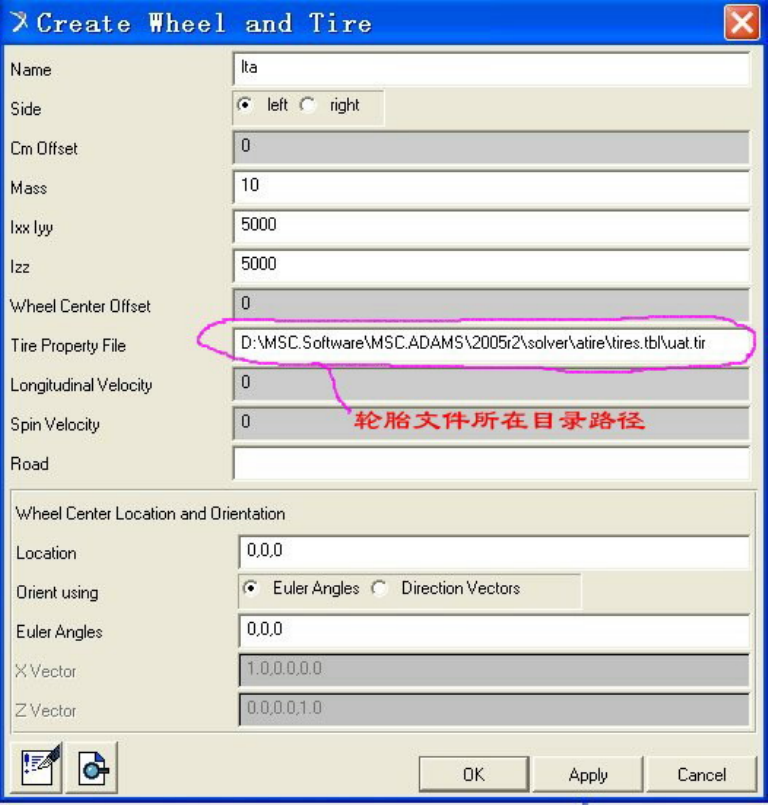Click the Apply button
The image size is (768, 805).
[x=588, y=774]
